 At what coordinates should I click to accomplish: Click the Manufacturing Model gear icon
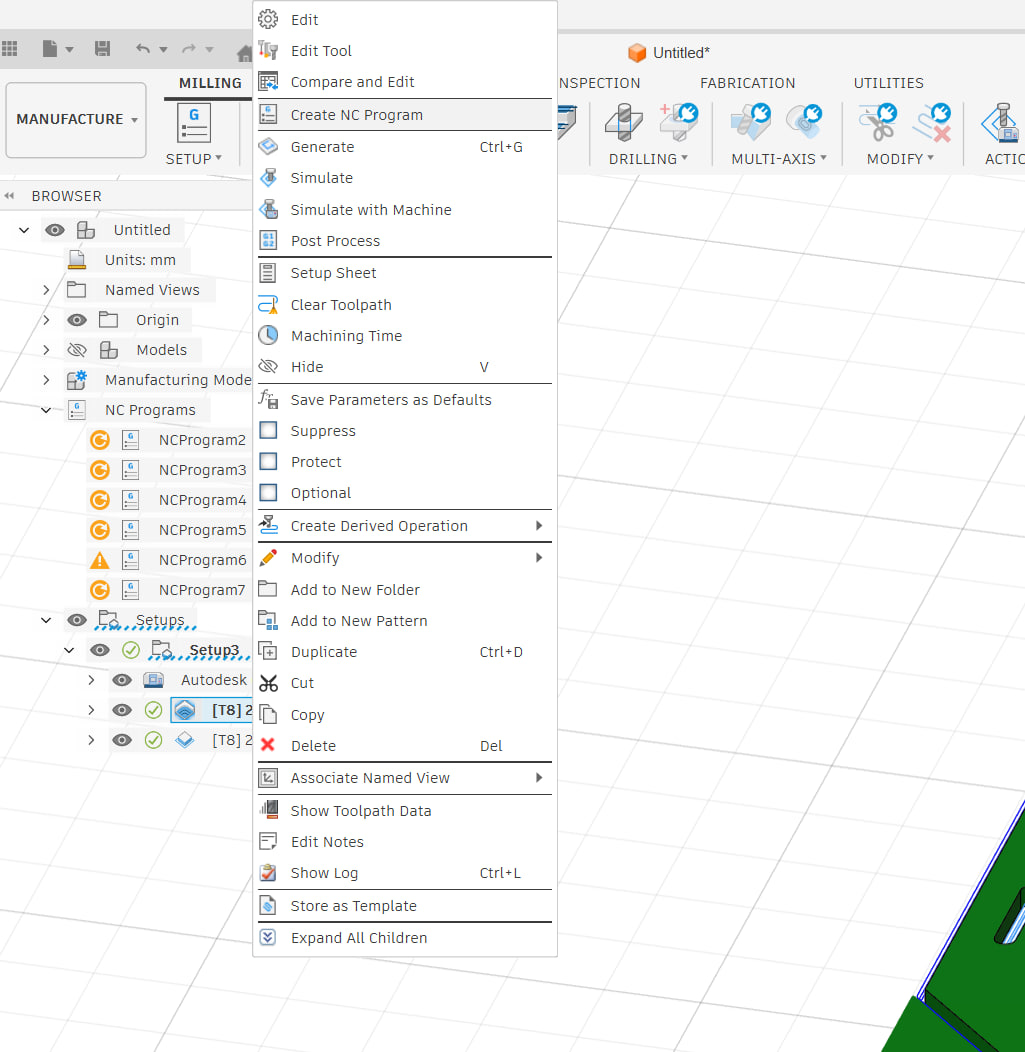pyautogui.click(x=77, y=380)
